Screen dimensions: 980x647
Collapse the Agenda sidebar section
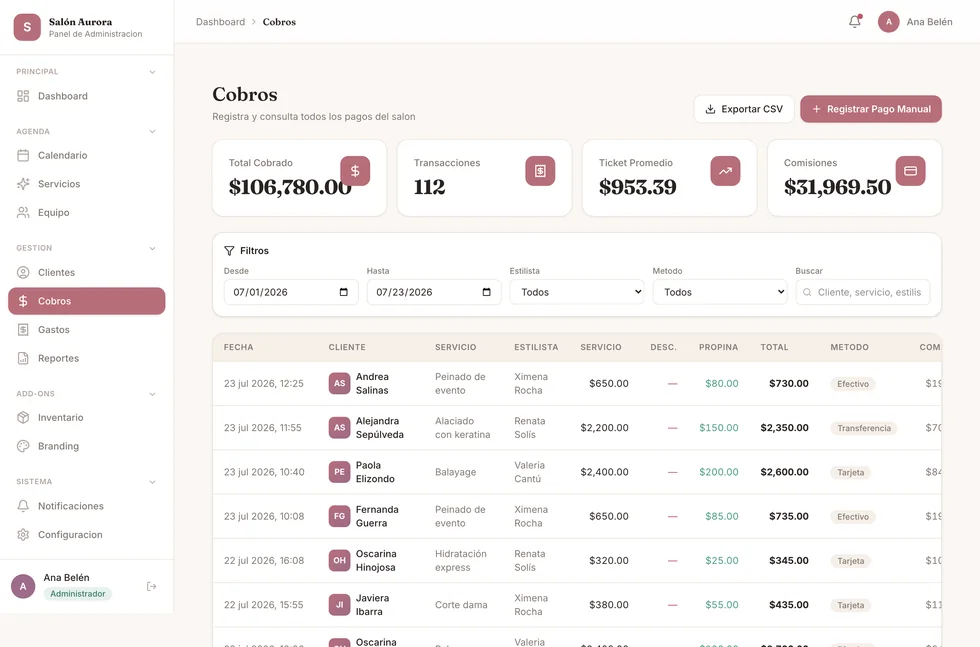click(152, 131)
